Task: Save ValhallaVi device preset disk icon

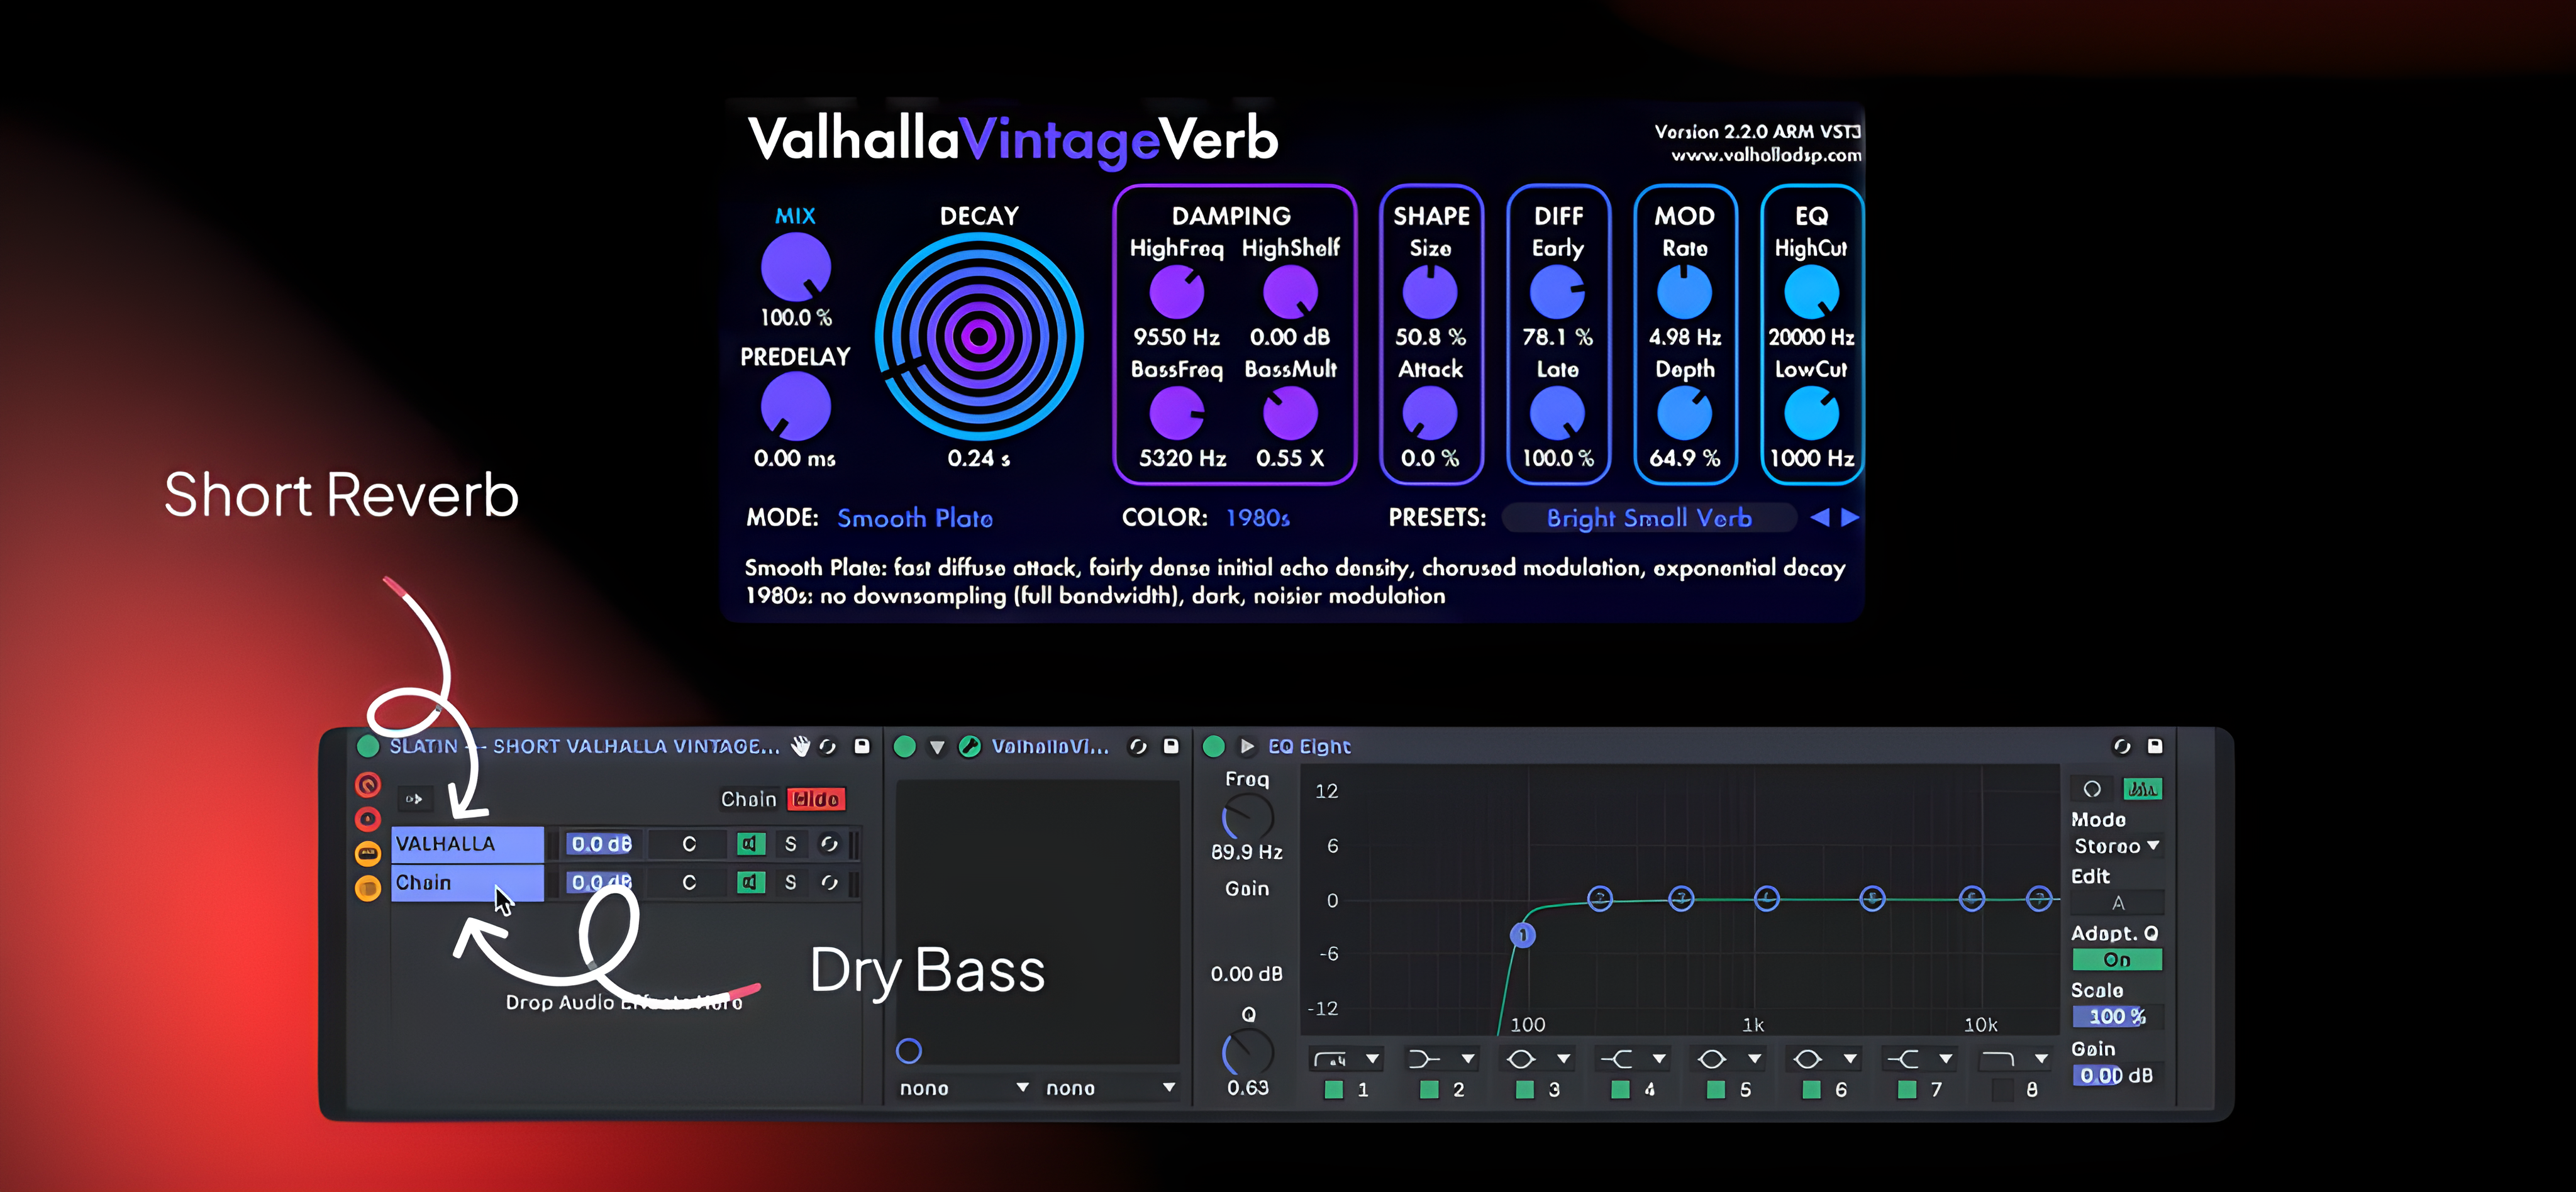Action: 1171,746
